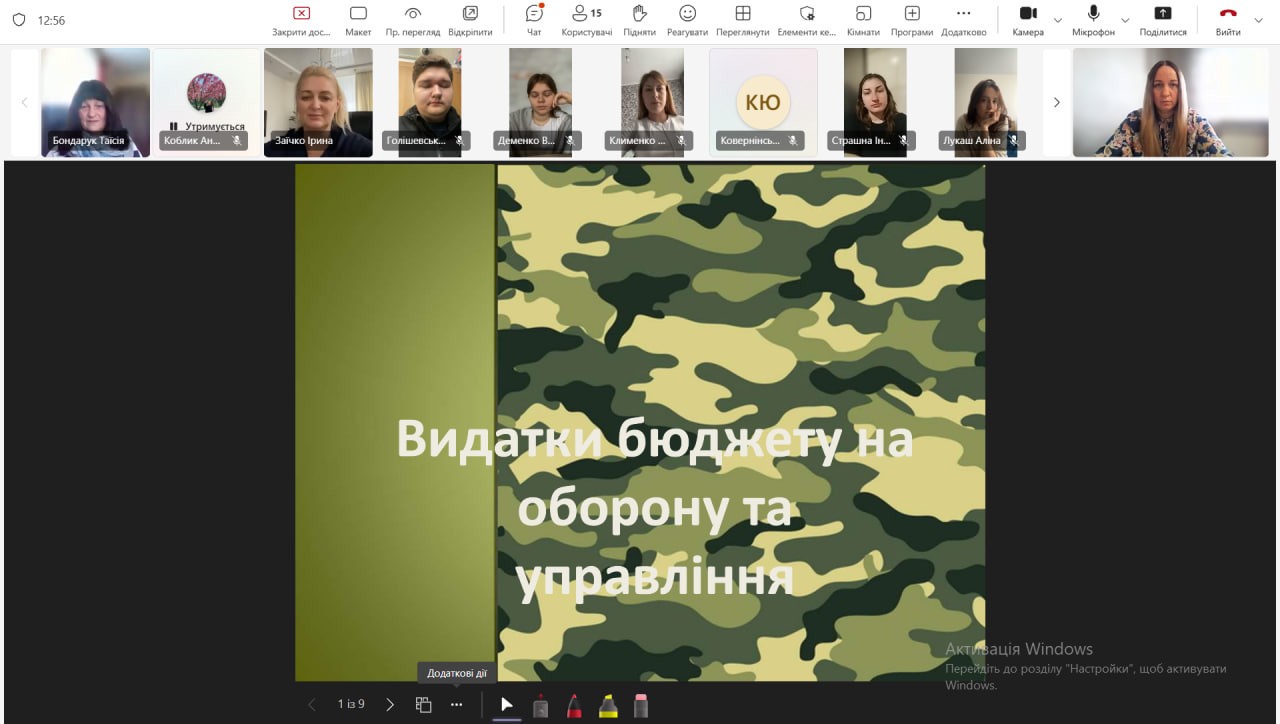
Task: Pick the yellow highlighter tool
Action: [x=607, y=706]
